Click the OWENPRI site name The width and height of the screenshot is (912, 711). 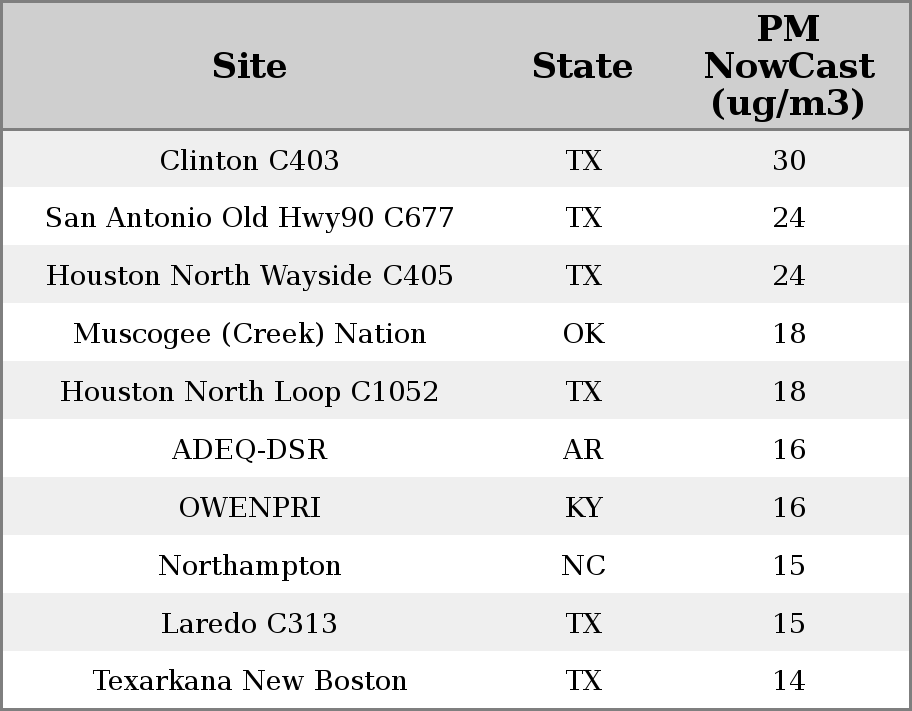(249, 508)
